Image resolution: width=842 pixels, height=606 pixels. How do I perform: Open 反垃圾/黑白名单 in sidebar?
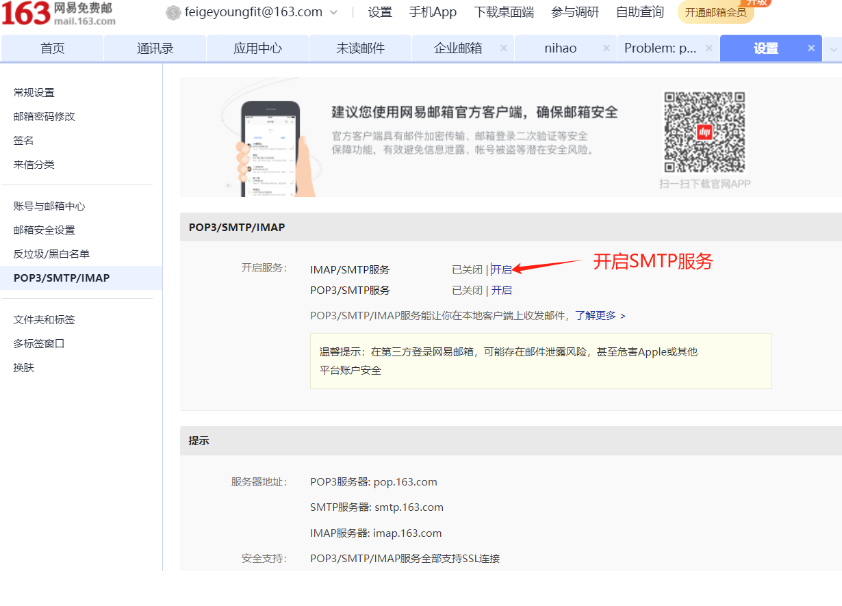(51, 254)
